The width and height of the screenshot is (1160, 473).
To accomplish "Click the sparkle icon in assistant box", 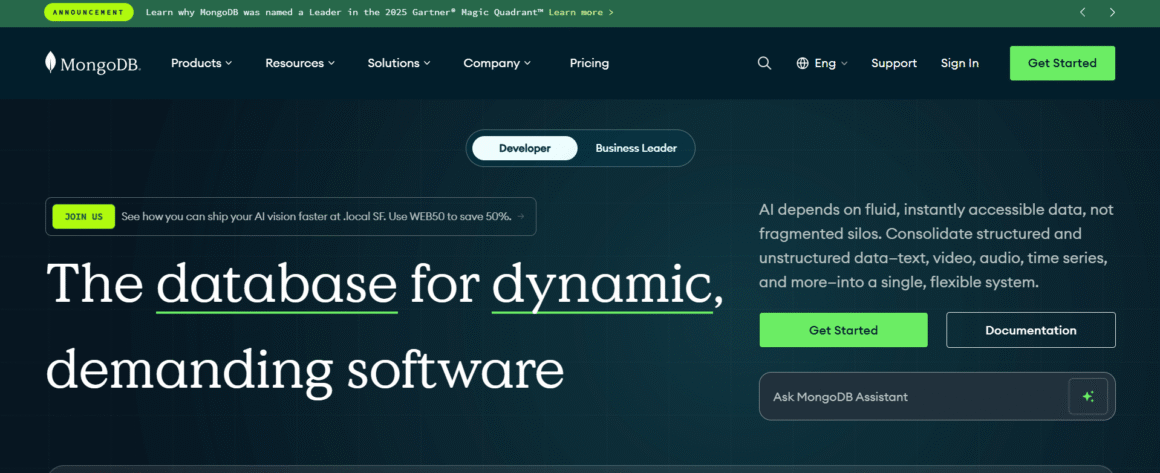I will (x=1088, y=397).
